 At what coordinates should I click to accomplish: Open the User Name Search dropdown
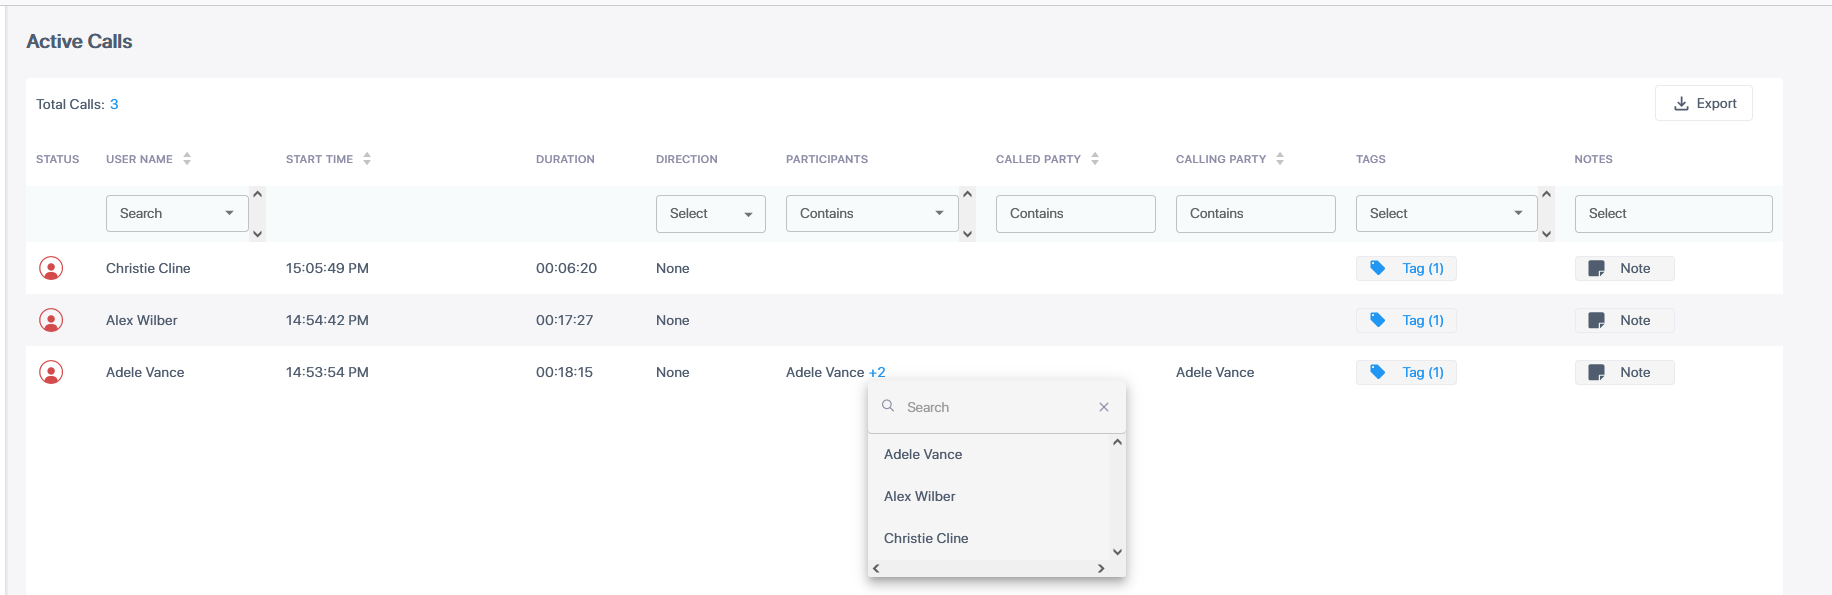click(x=177, y=213)
